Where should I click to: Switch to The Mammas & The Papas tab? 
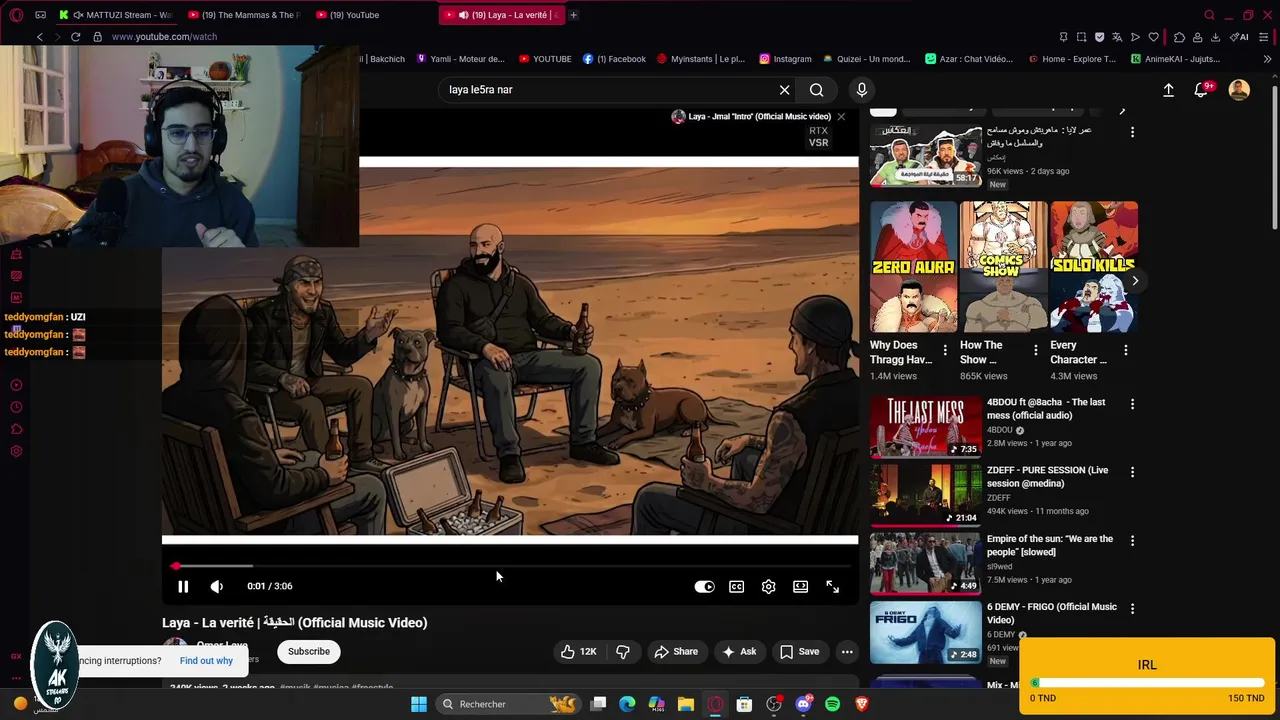pos(243,15)
